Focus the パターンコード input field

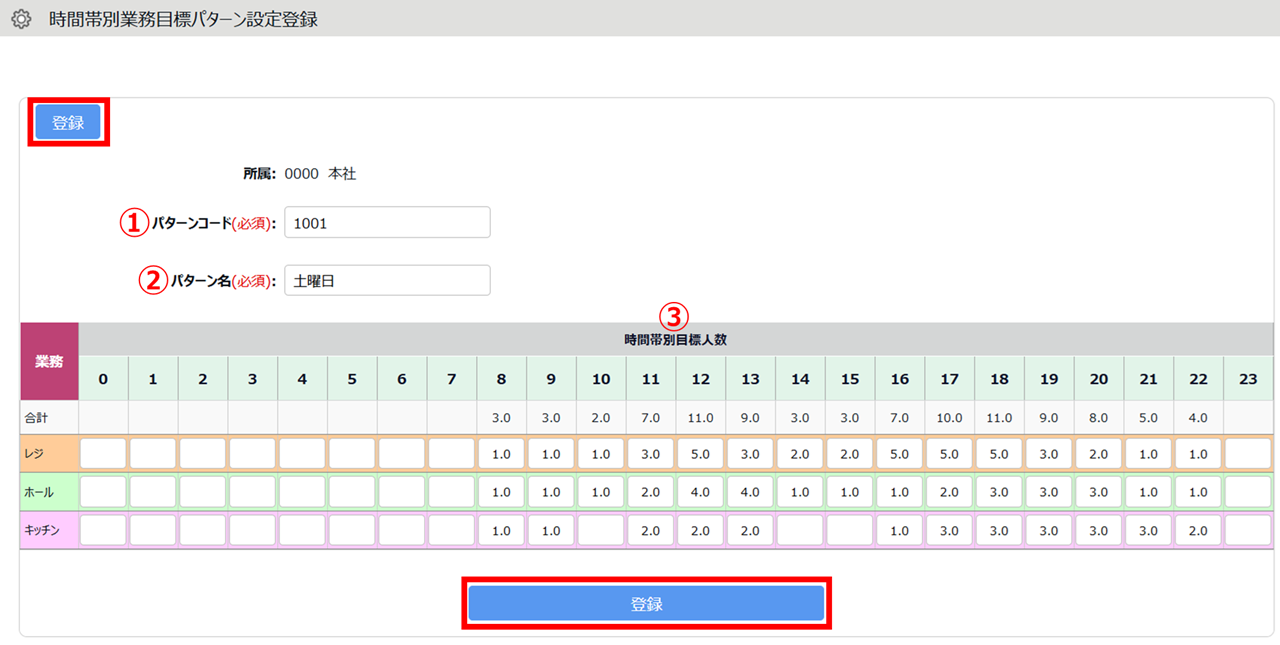tap(387, 223)
